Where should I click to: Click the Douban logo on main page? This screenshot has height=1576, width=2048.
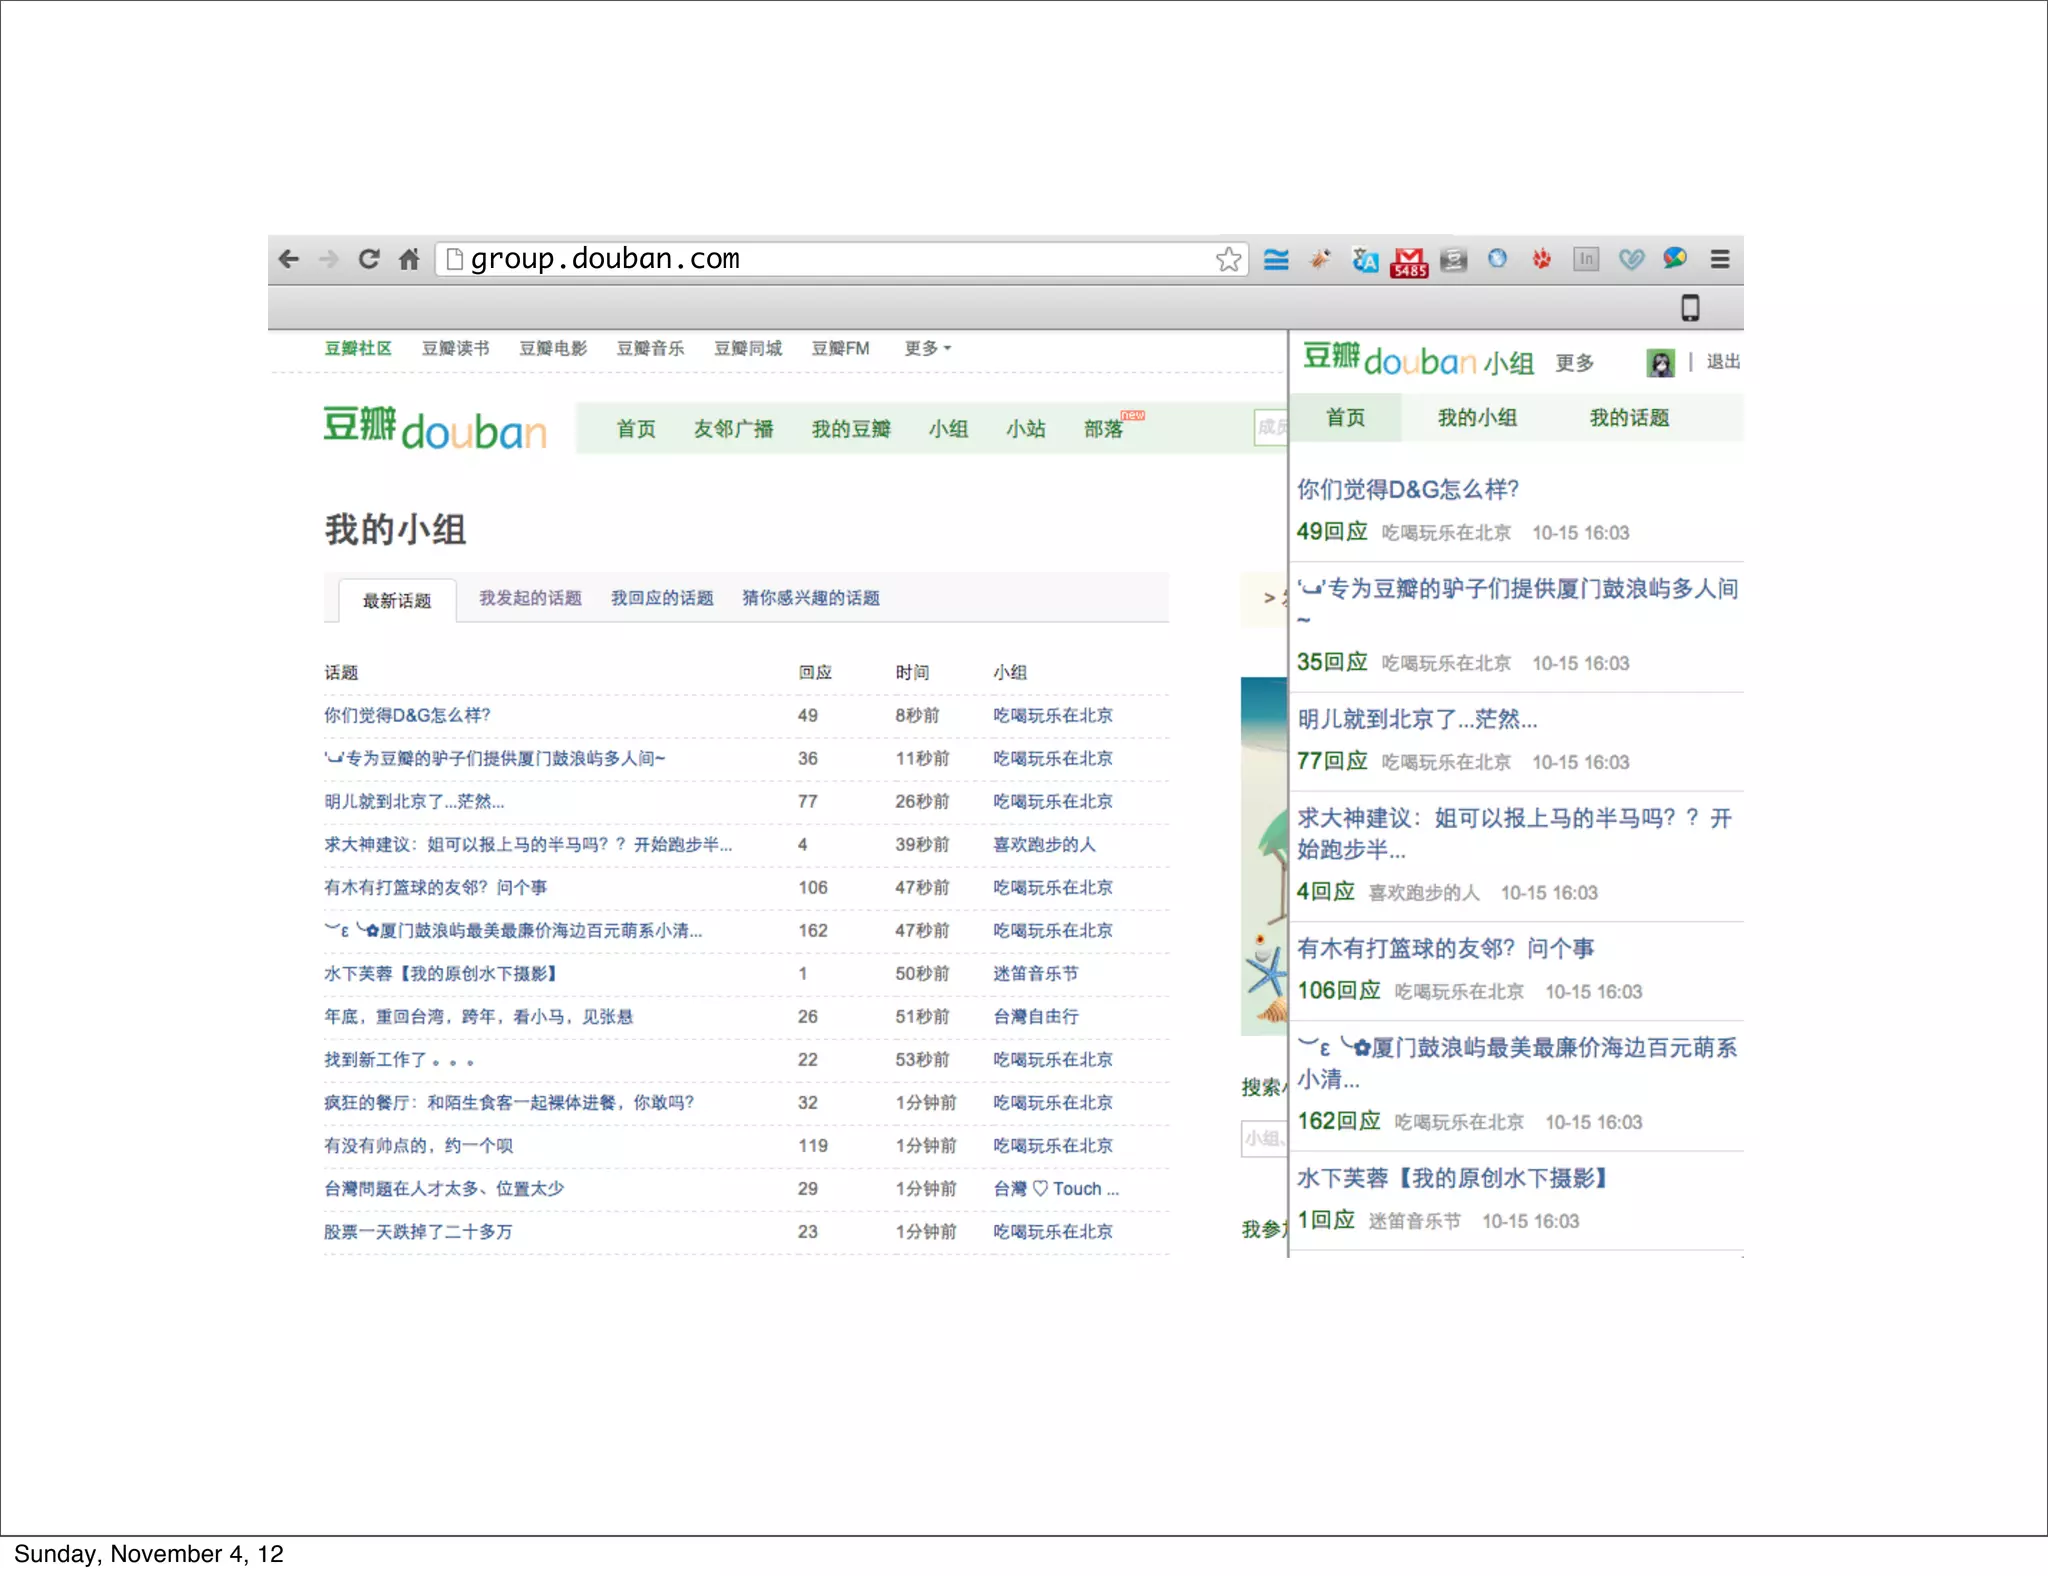[x=435, y=428]
